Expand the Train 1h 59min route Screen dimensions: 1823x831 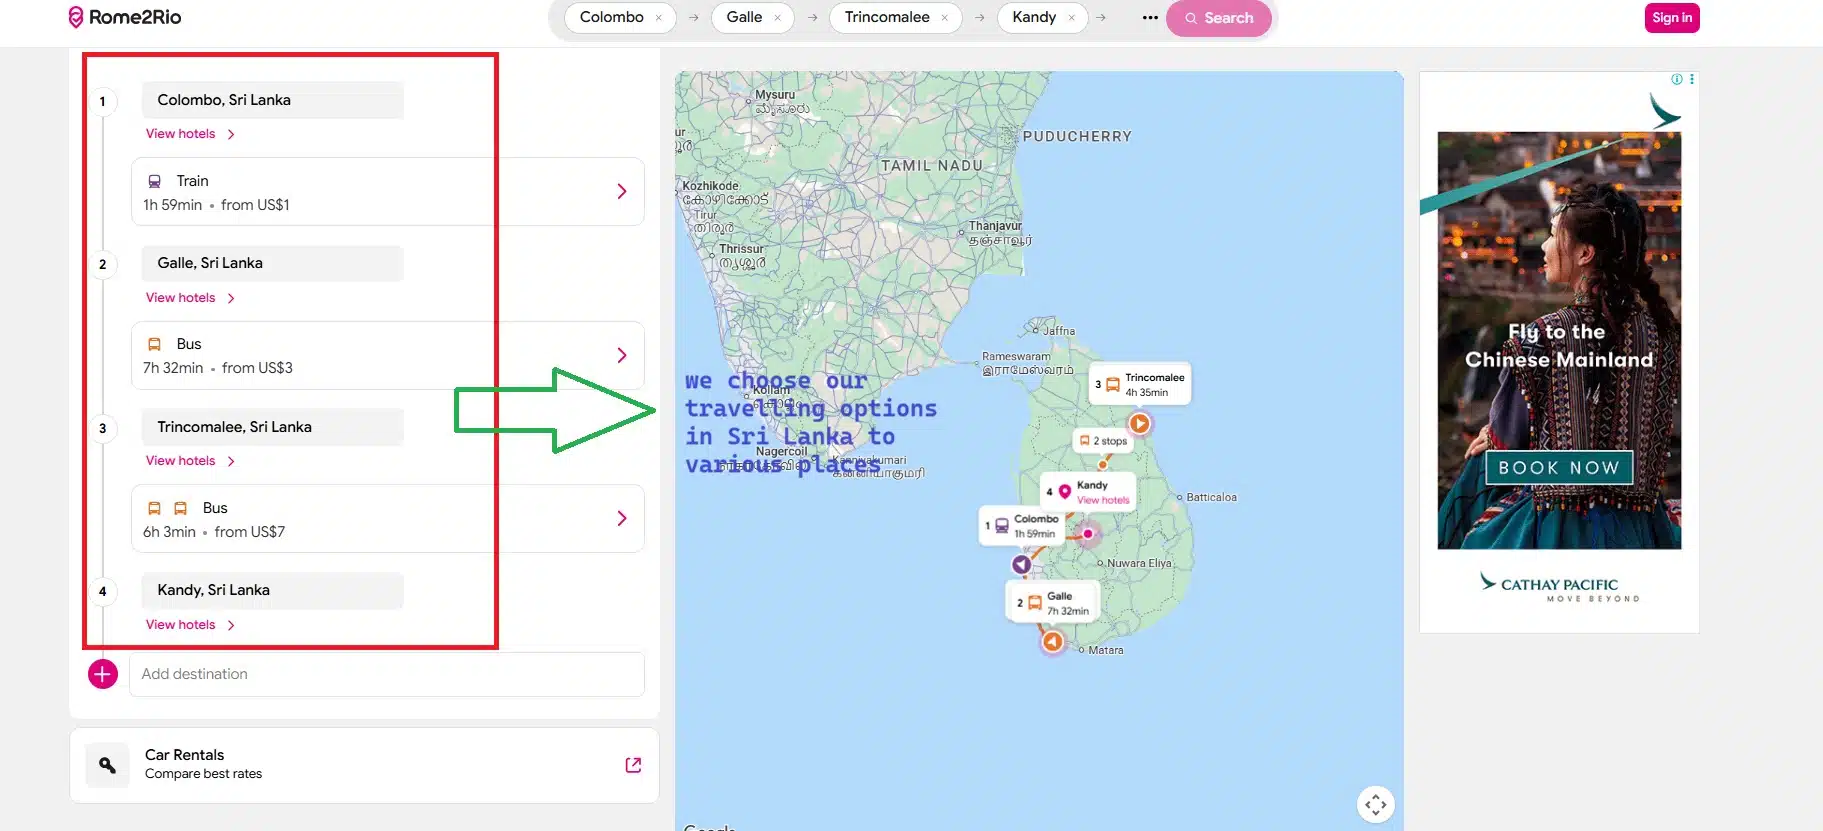click(387, 191)
